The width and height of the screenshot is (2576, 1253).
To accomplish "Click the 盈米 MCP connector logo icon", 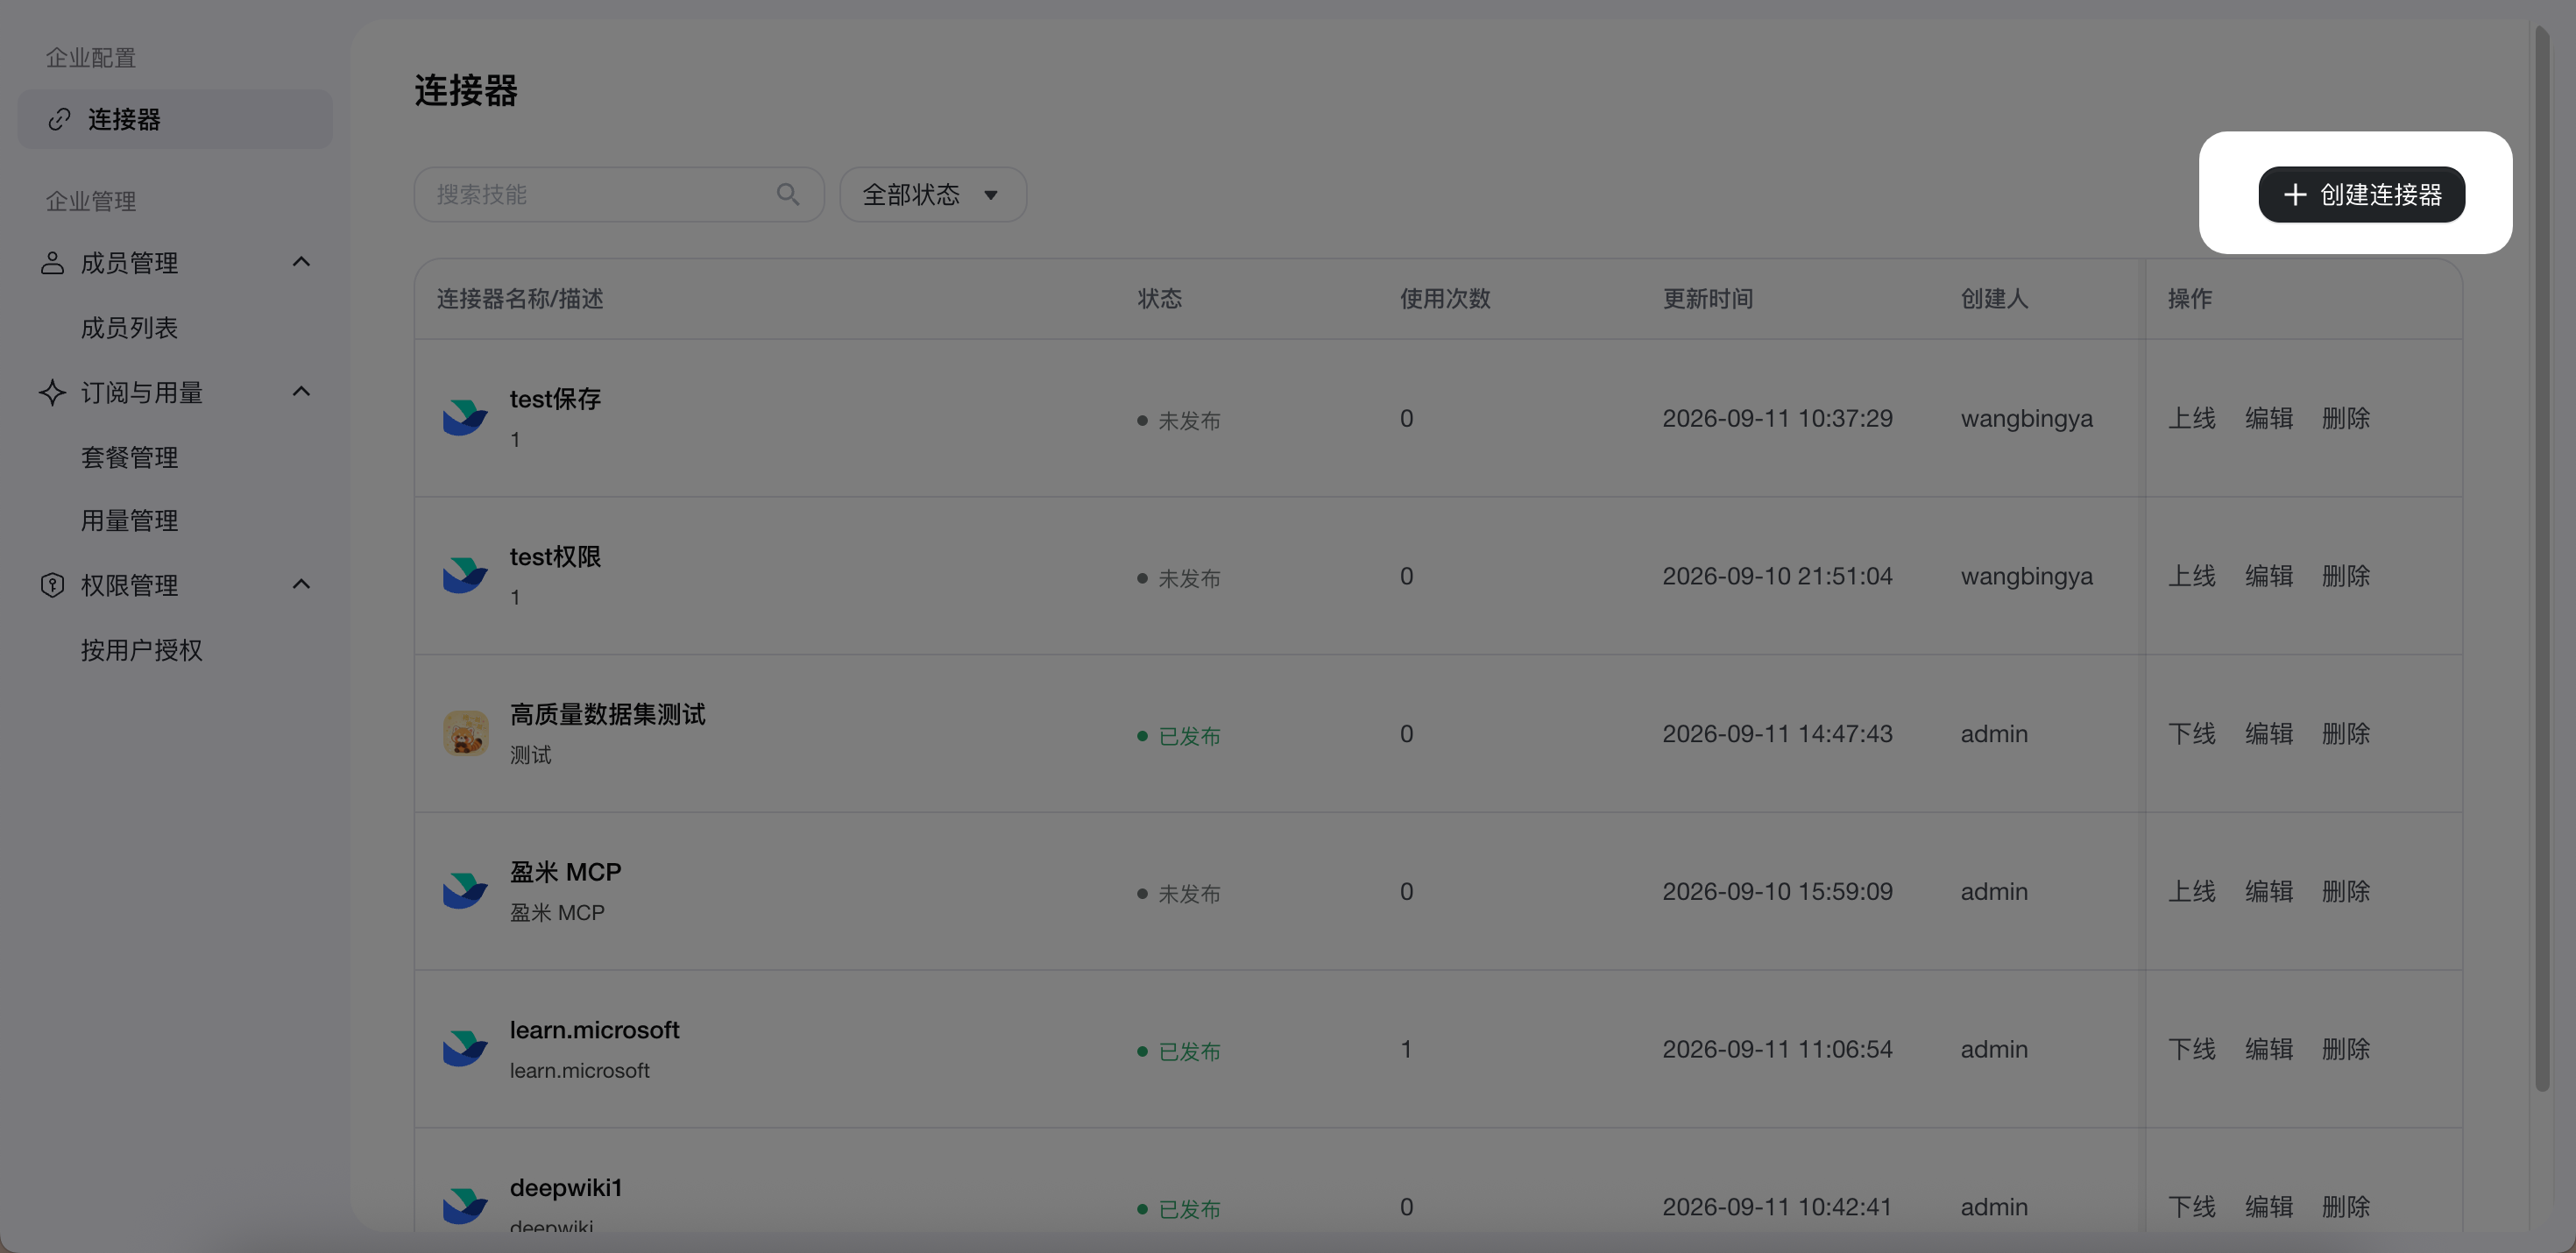I will [465, 890].
